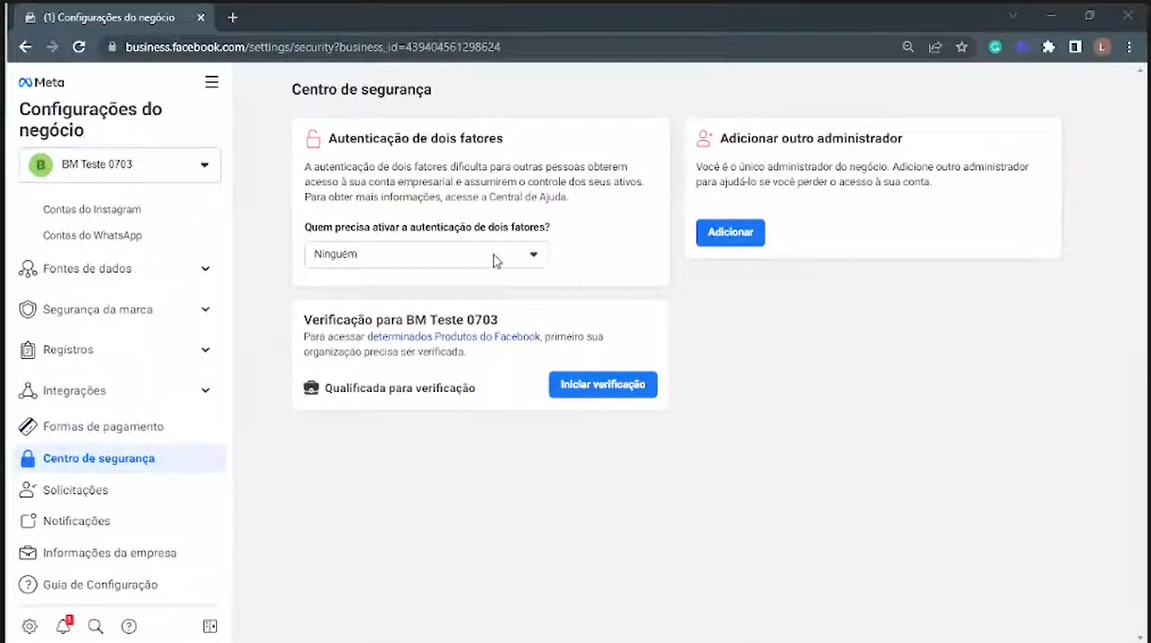The width and height of the screenshot is (1151, 643).
Task: Go to Formas de pagamento
Action: click(x=103, y=426)
